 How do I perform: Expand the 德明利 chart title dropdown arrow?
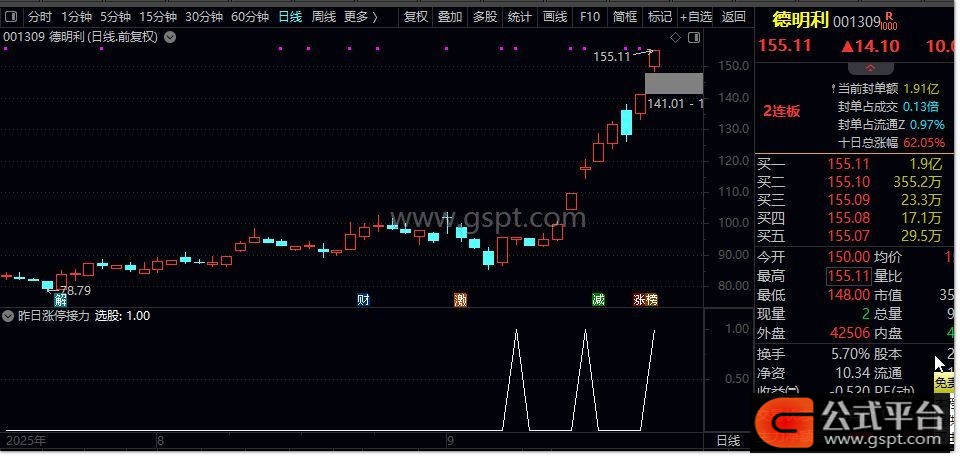(169, 37)
